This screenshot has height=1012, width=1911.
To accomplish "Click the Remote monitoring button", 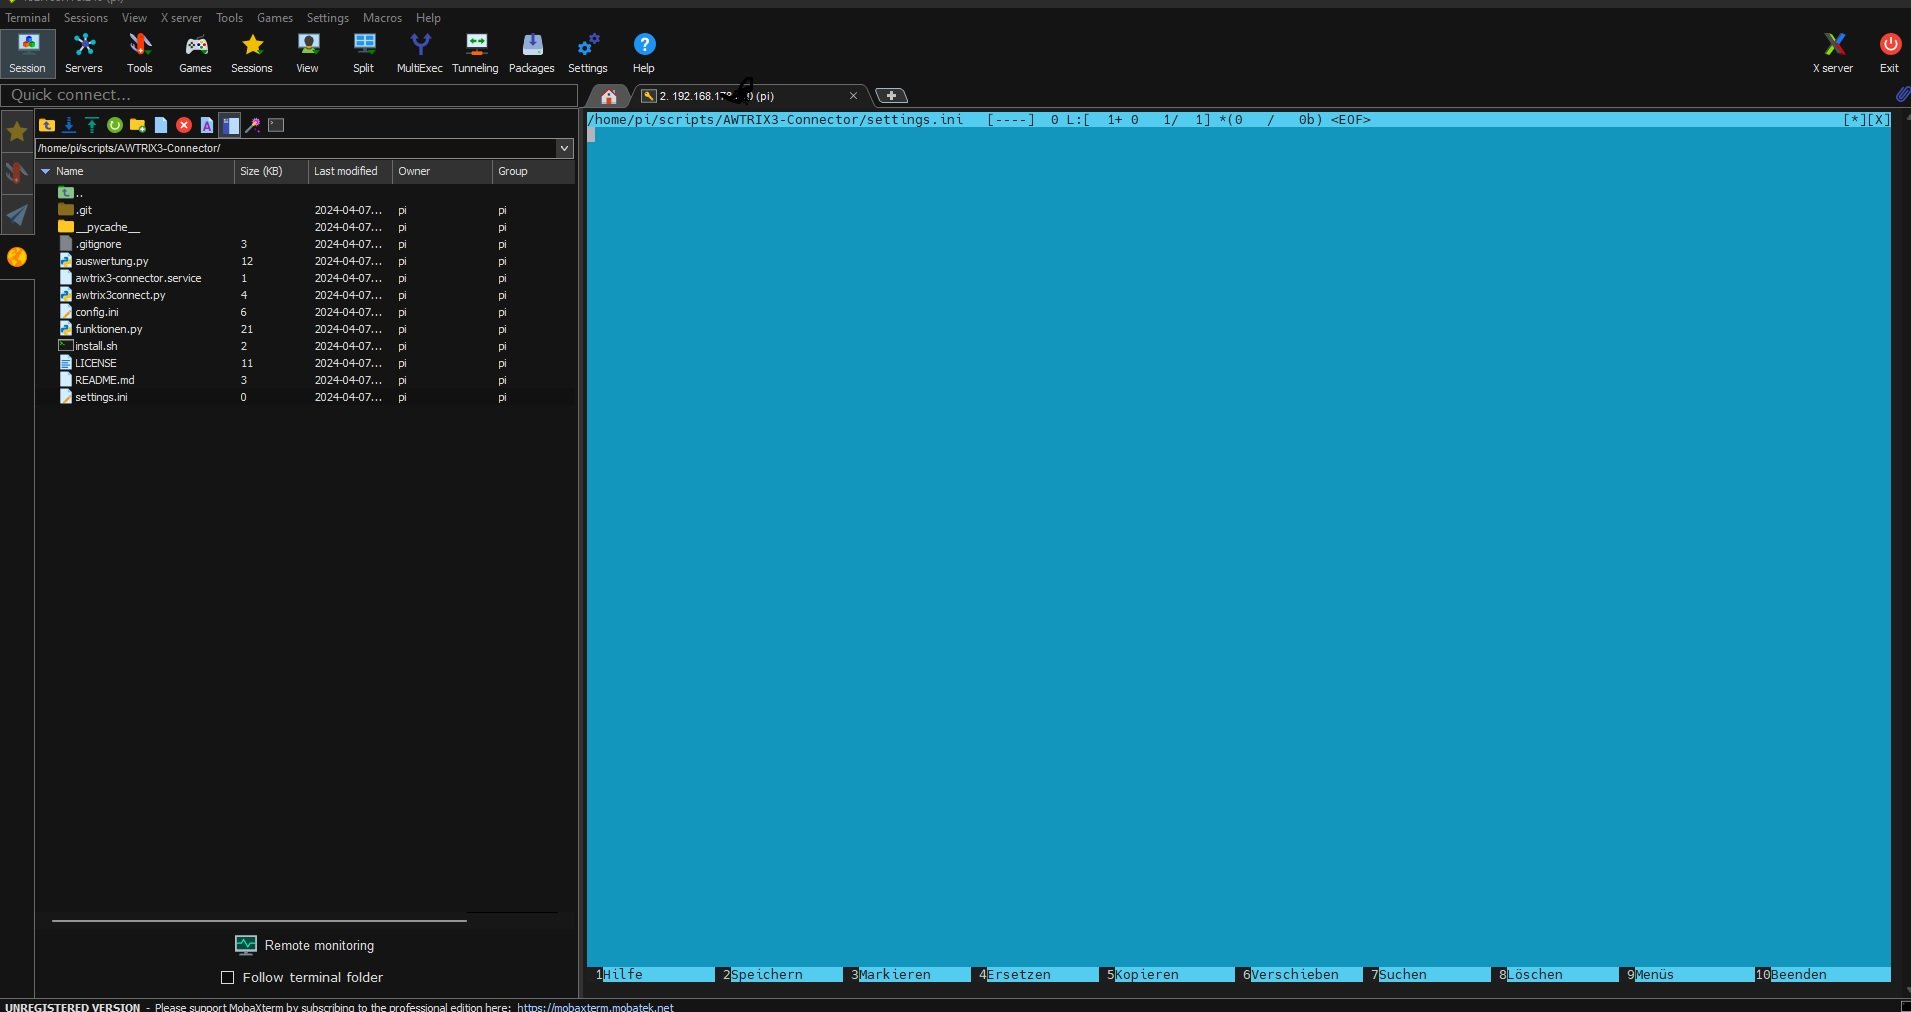I will 305,945.
